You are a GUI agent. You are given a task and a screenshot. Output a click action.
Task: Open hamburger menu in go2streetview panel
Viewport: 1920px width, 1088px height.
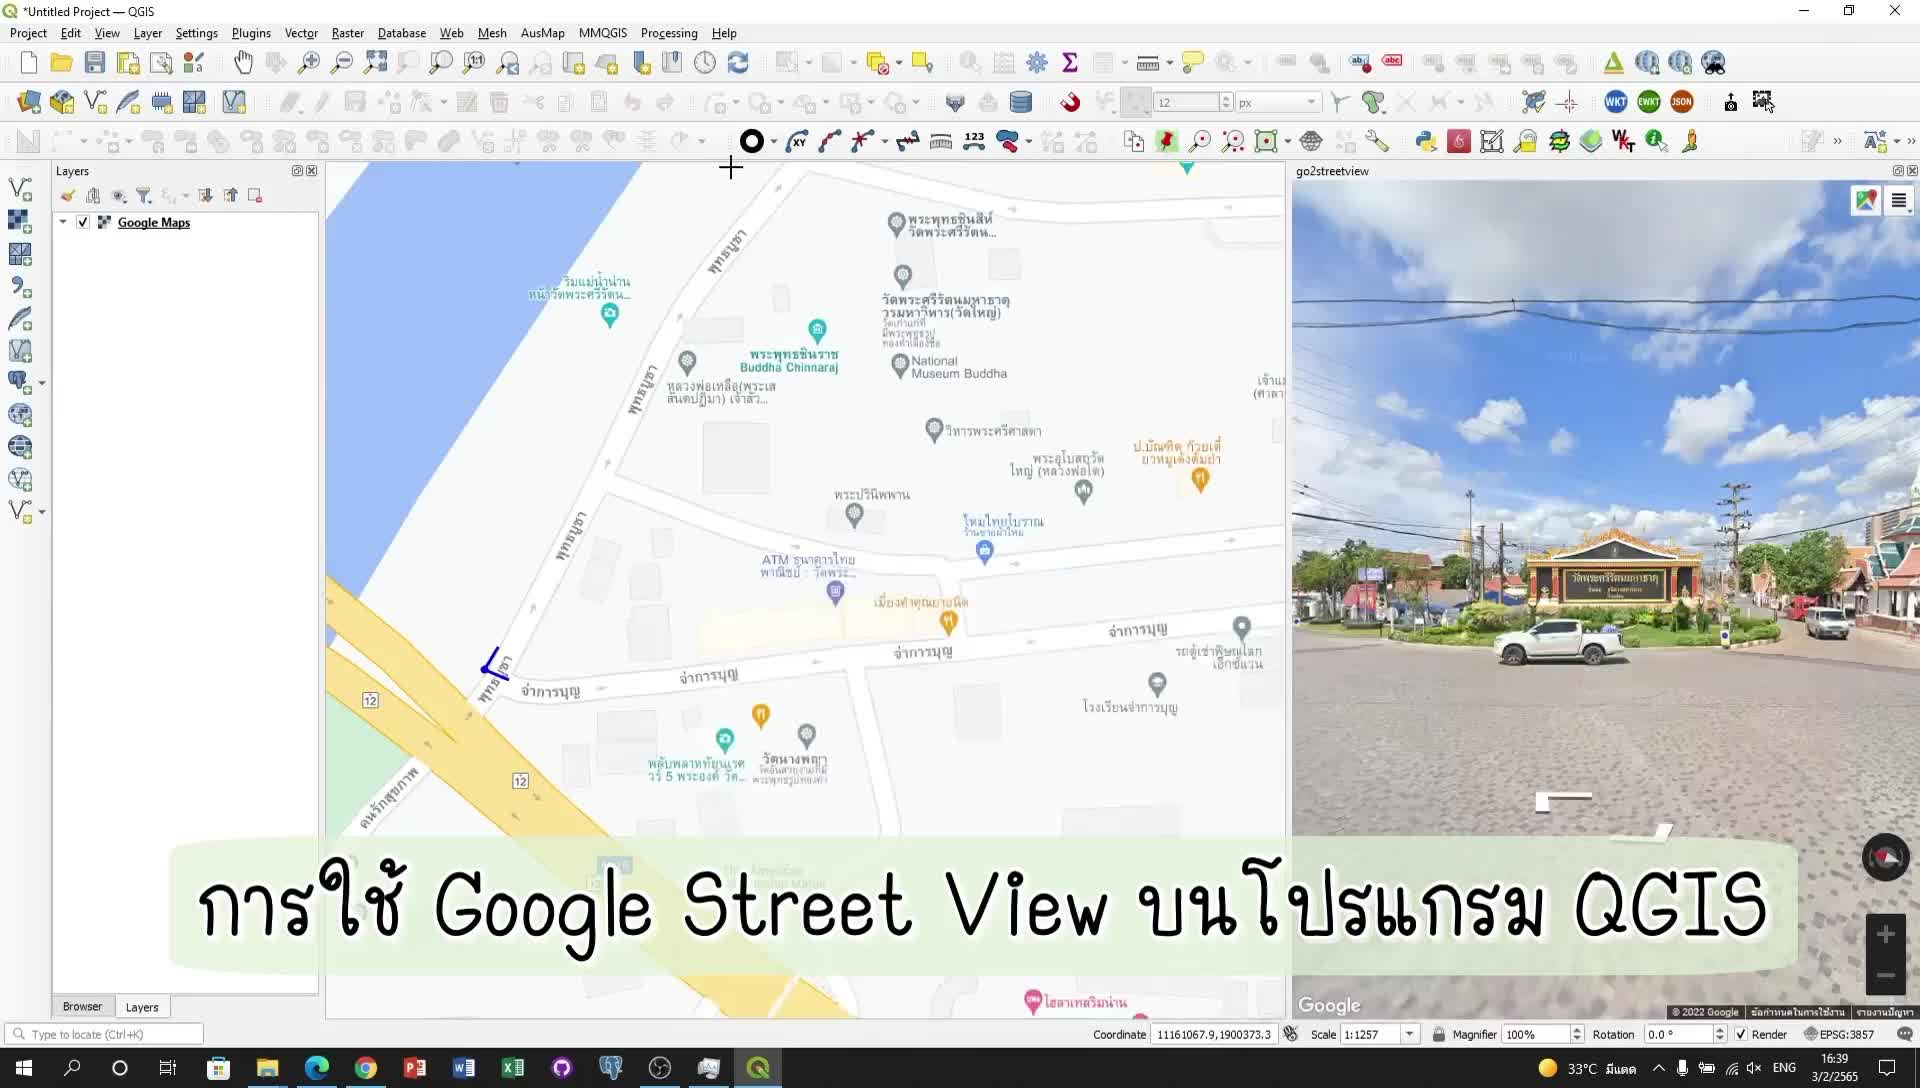(x=1899, y=200)
